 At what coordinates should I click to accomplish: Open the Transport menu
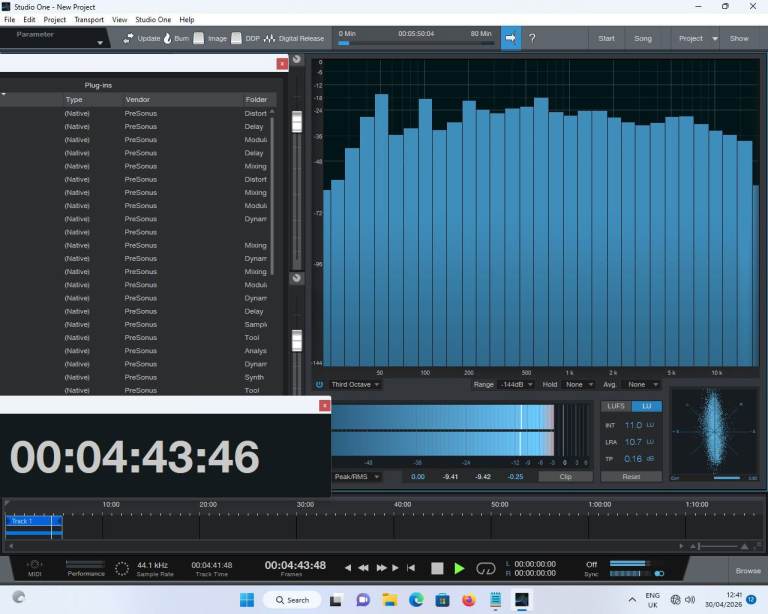(88, 20)
